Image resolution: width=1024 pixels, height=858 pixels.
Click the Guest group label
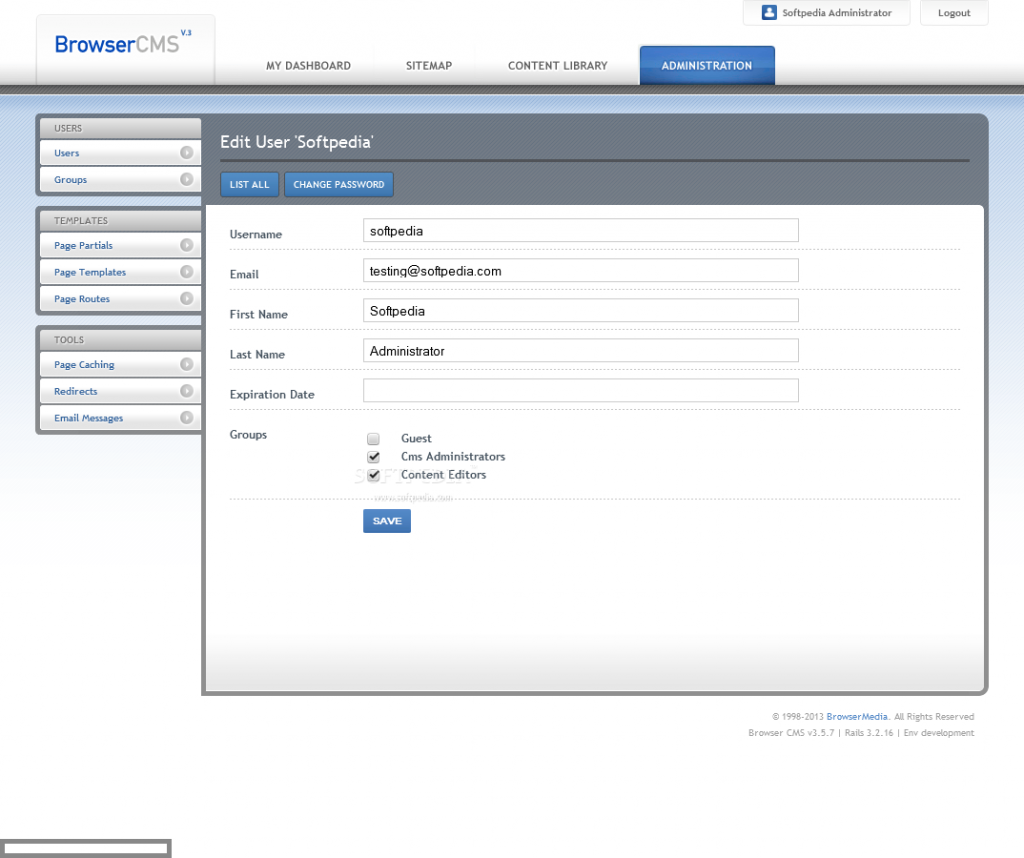click(416, 439)
